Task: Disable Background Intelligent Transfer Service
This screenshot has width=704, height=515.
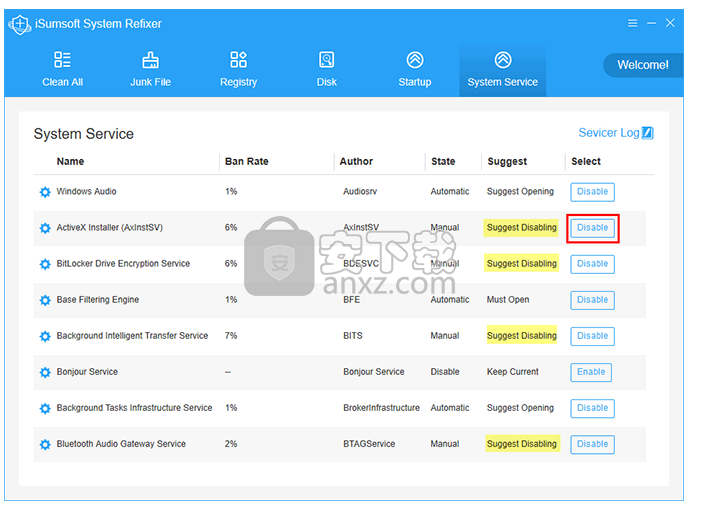Action: (x=592, y=336)
